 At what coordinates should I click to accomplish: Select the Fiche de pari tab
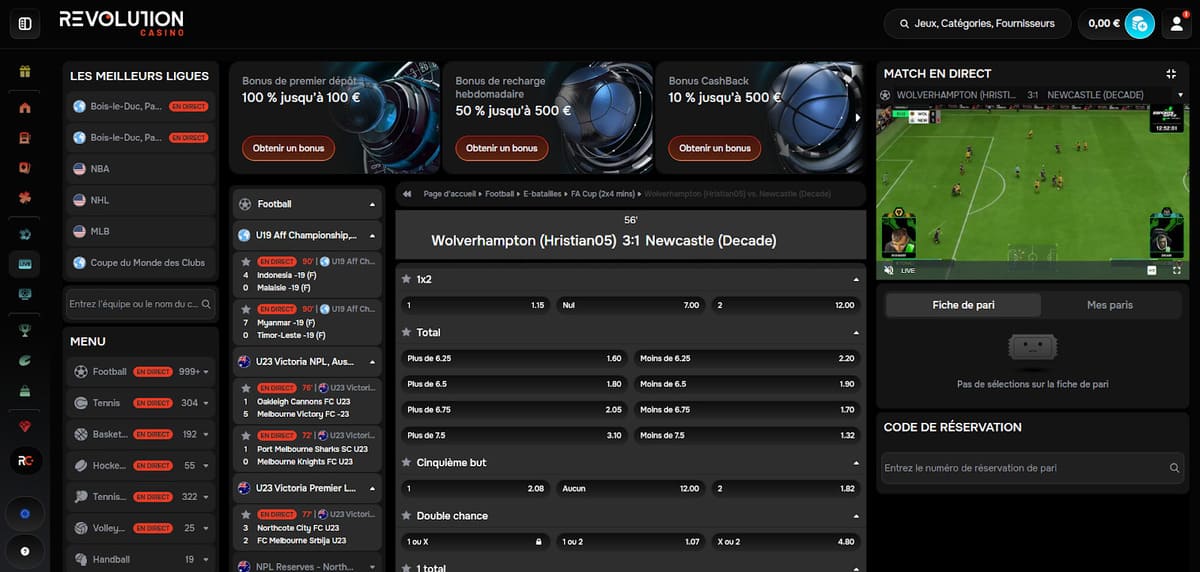[962, 305]
